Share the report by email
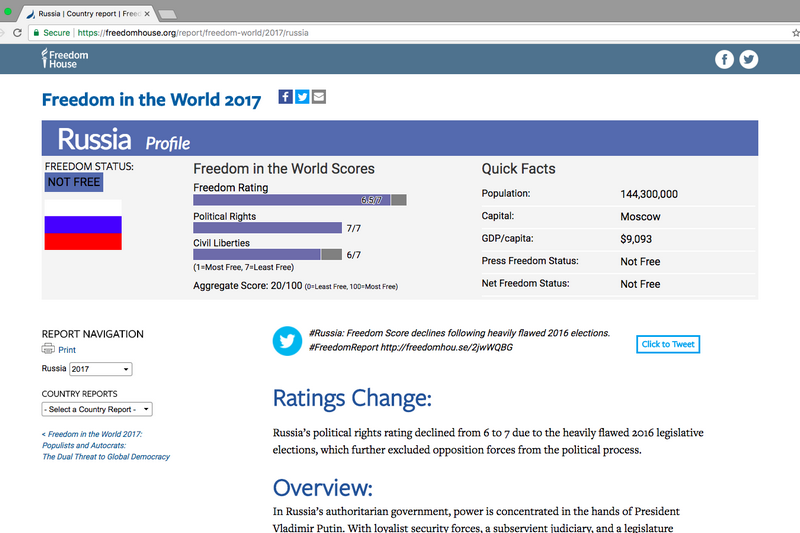 coord(319,97)
